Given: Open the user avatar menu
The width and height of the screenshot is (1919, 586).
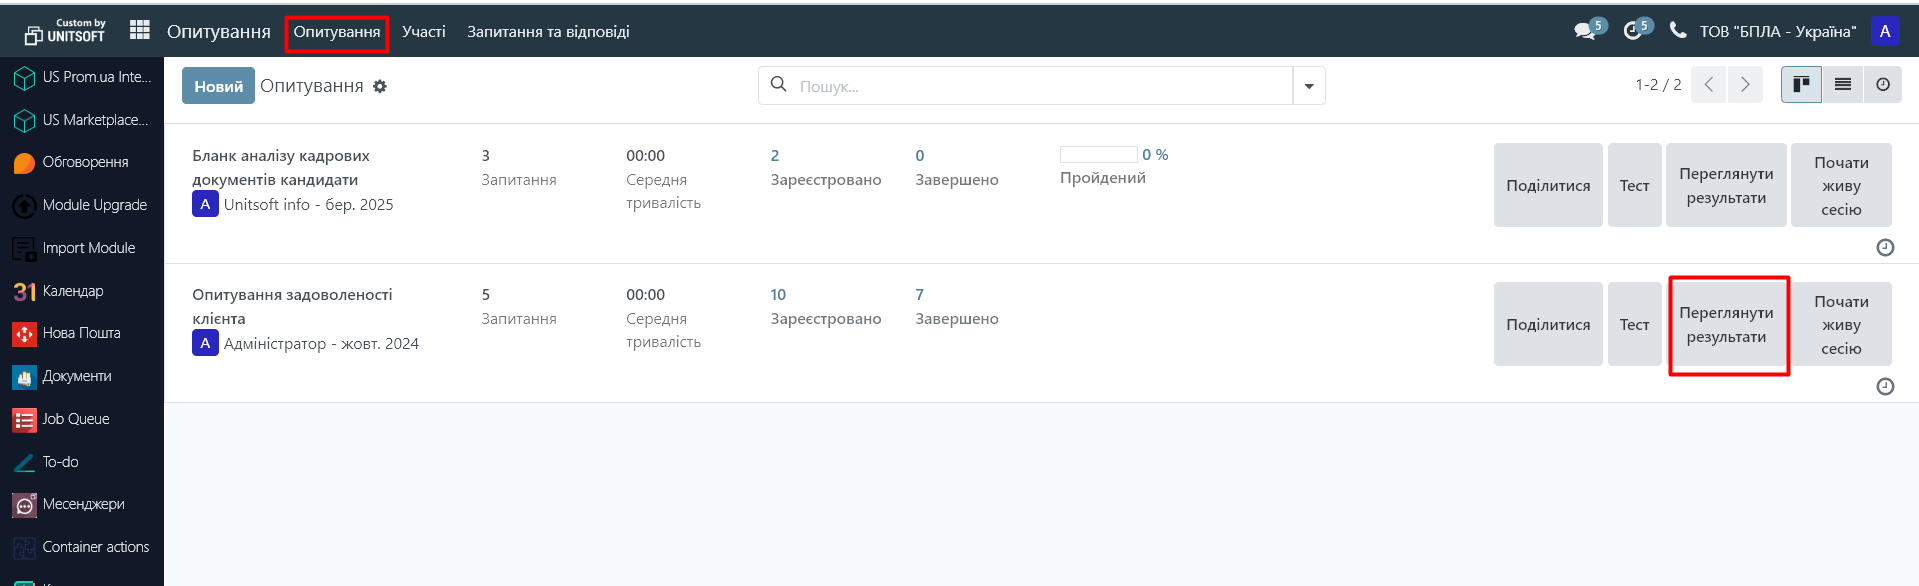Looking at the screenshot, I should pos(1885,31).
